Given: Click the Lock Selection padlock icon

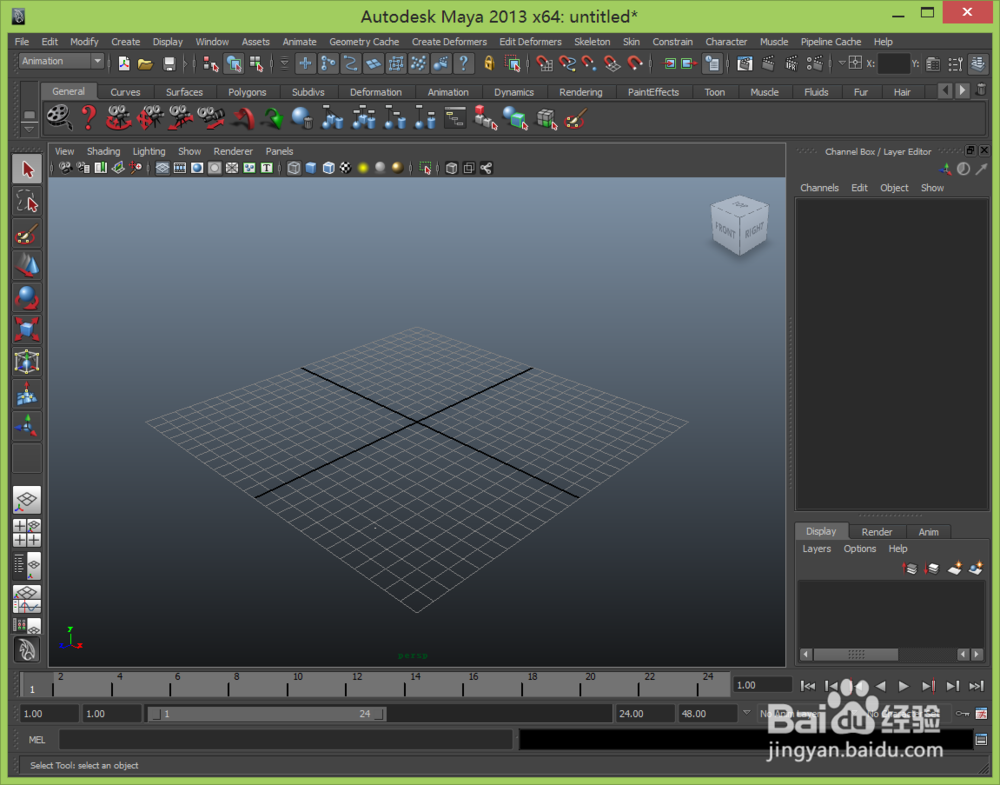Looking at the screenshot, I should (488, 64).
